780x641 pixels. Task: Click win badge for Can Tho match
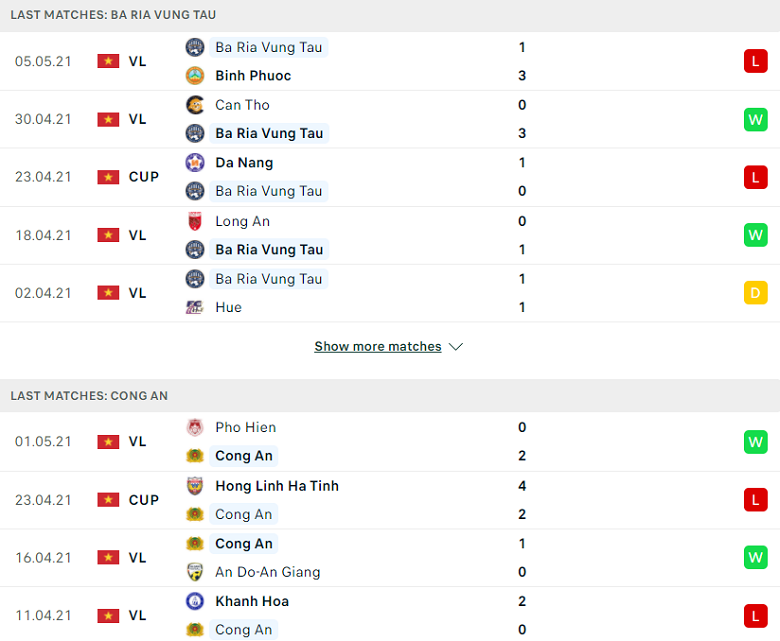tap(755, 119)
